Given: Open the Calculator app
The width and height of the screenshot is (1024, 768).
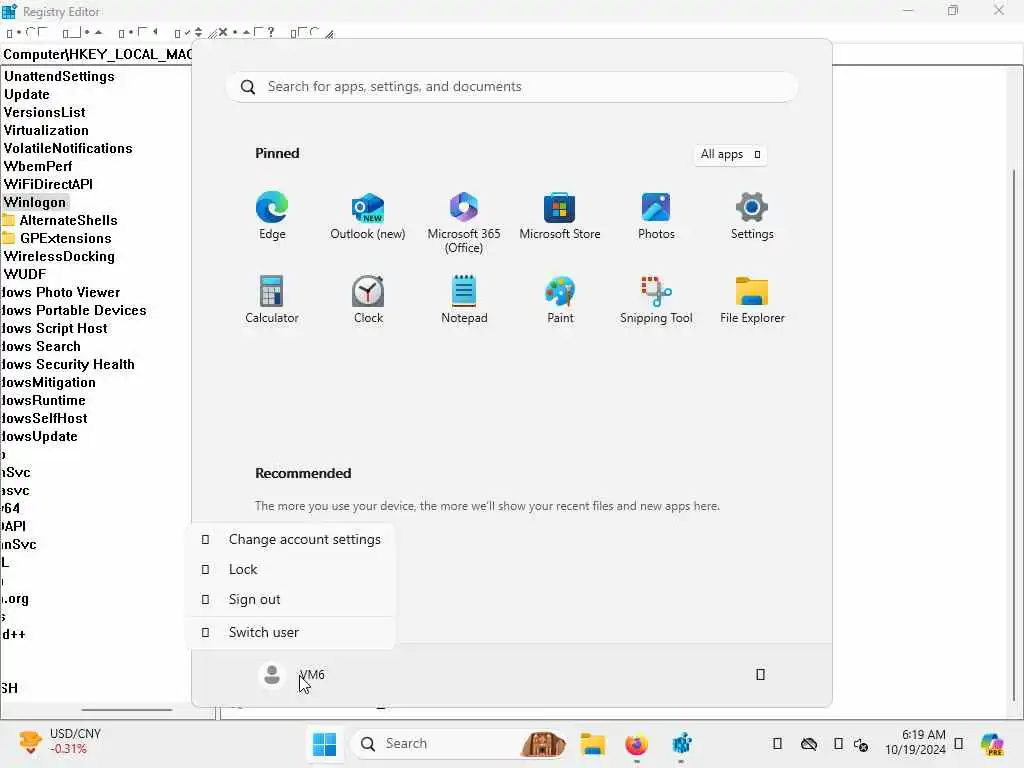Looking at the screenshot, I should click(272, 300).
